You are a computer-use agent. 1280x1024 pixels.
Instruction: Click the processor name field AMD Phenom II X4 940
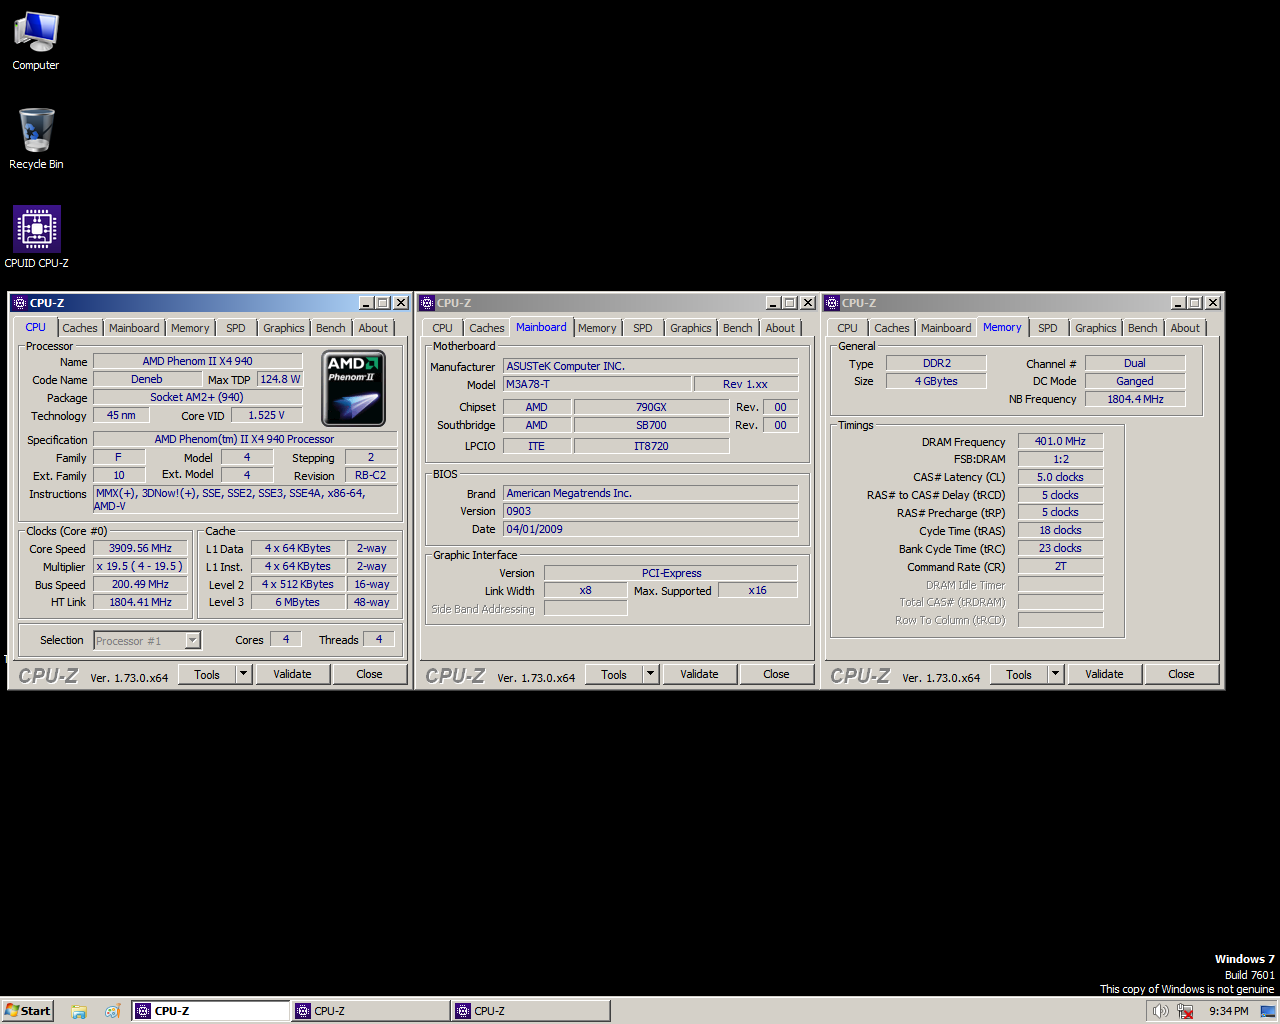click(x=197, y=361)
